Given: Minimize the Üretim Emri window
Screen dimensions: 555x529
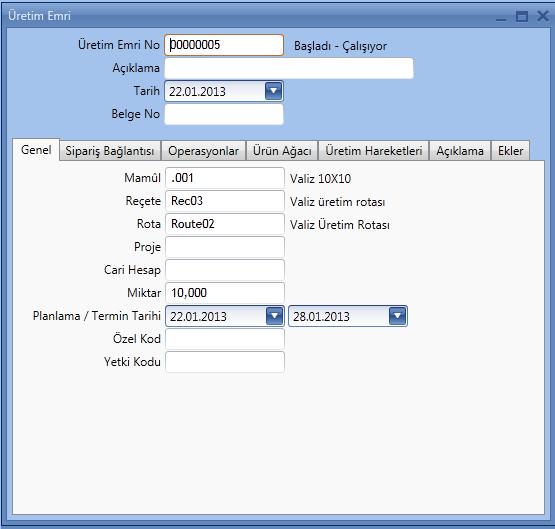Looking at the screenshot, I should [501, 17].
